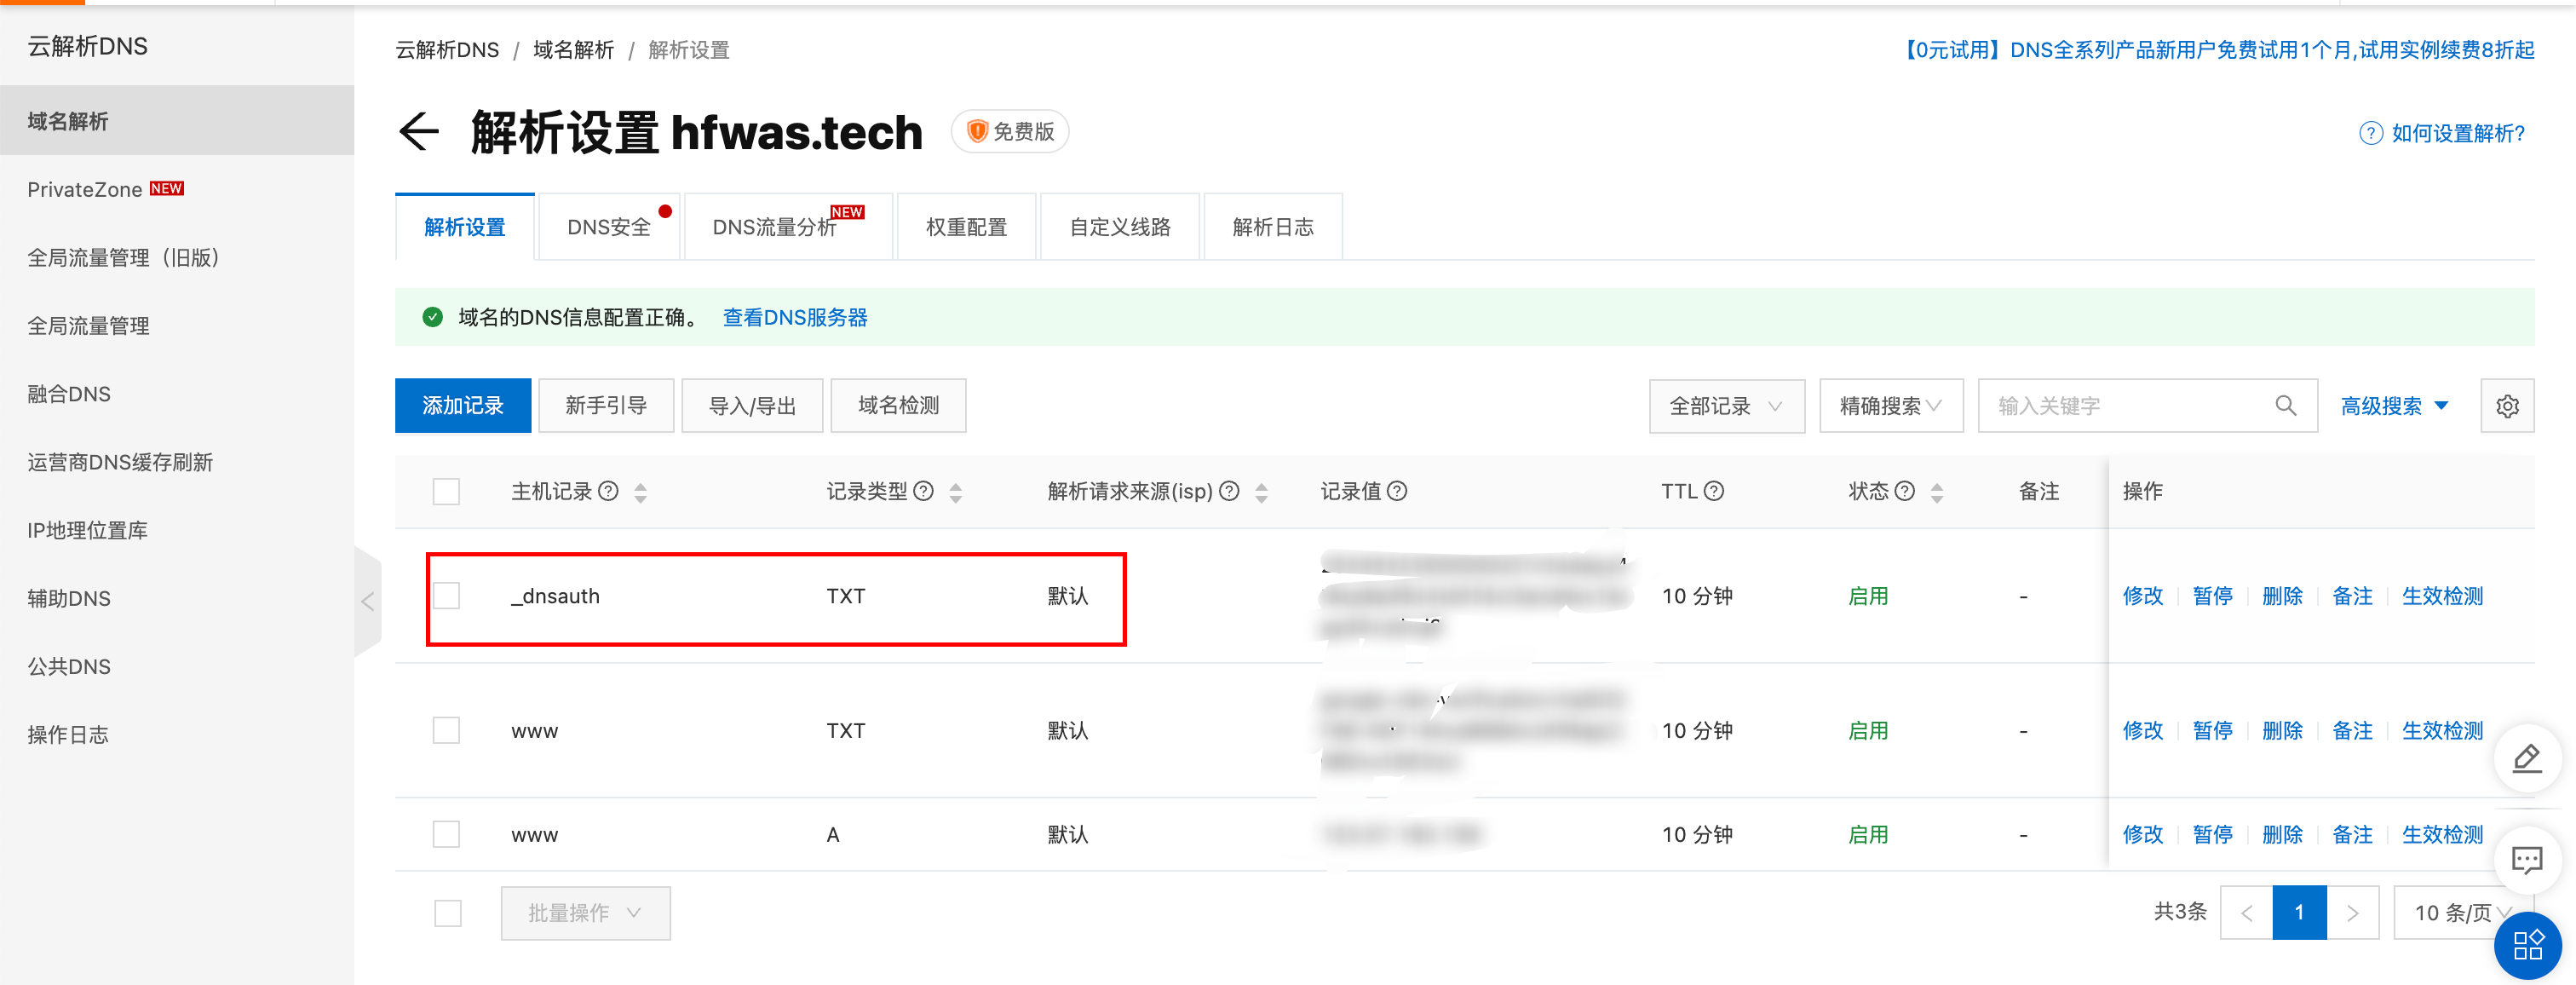The height and width of the screenshot is (985, 2576).
Task: Check the _dnsauth record checkbox
Action: [x=446, y=596]
